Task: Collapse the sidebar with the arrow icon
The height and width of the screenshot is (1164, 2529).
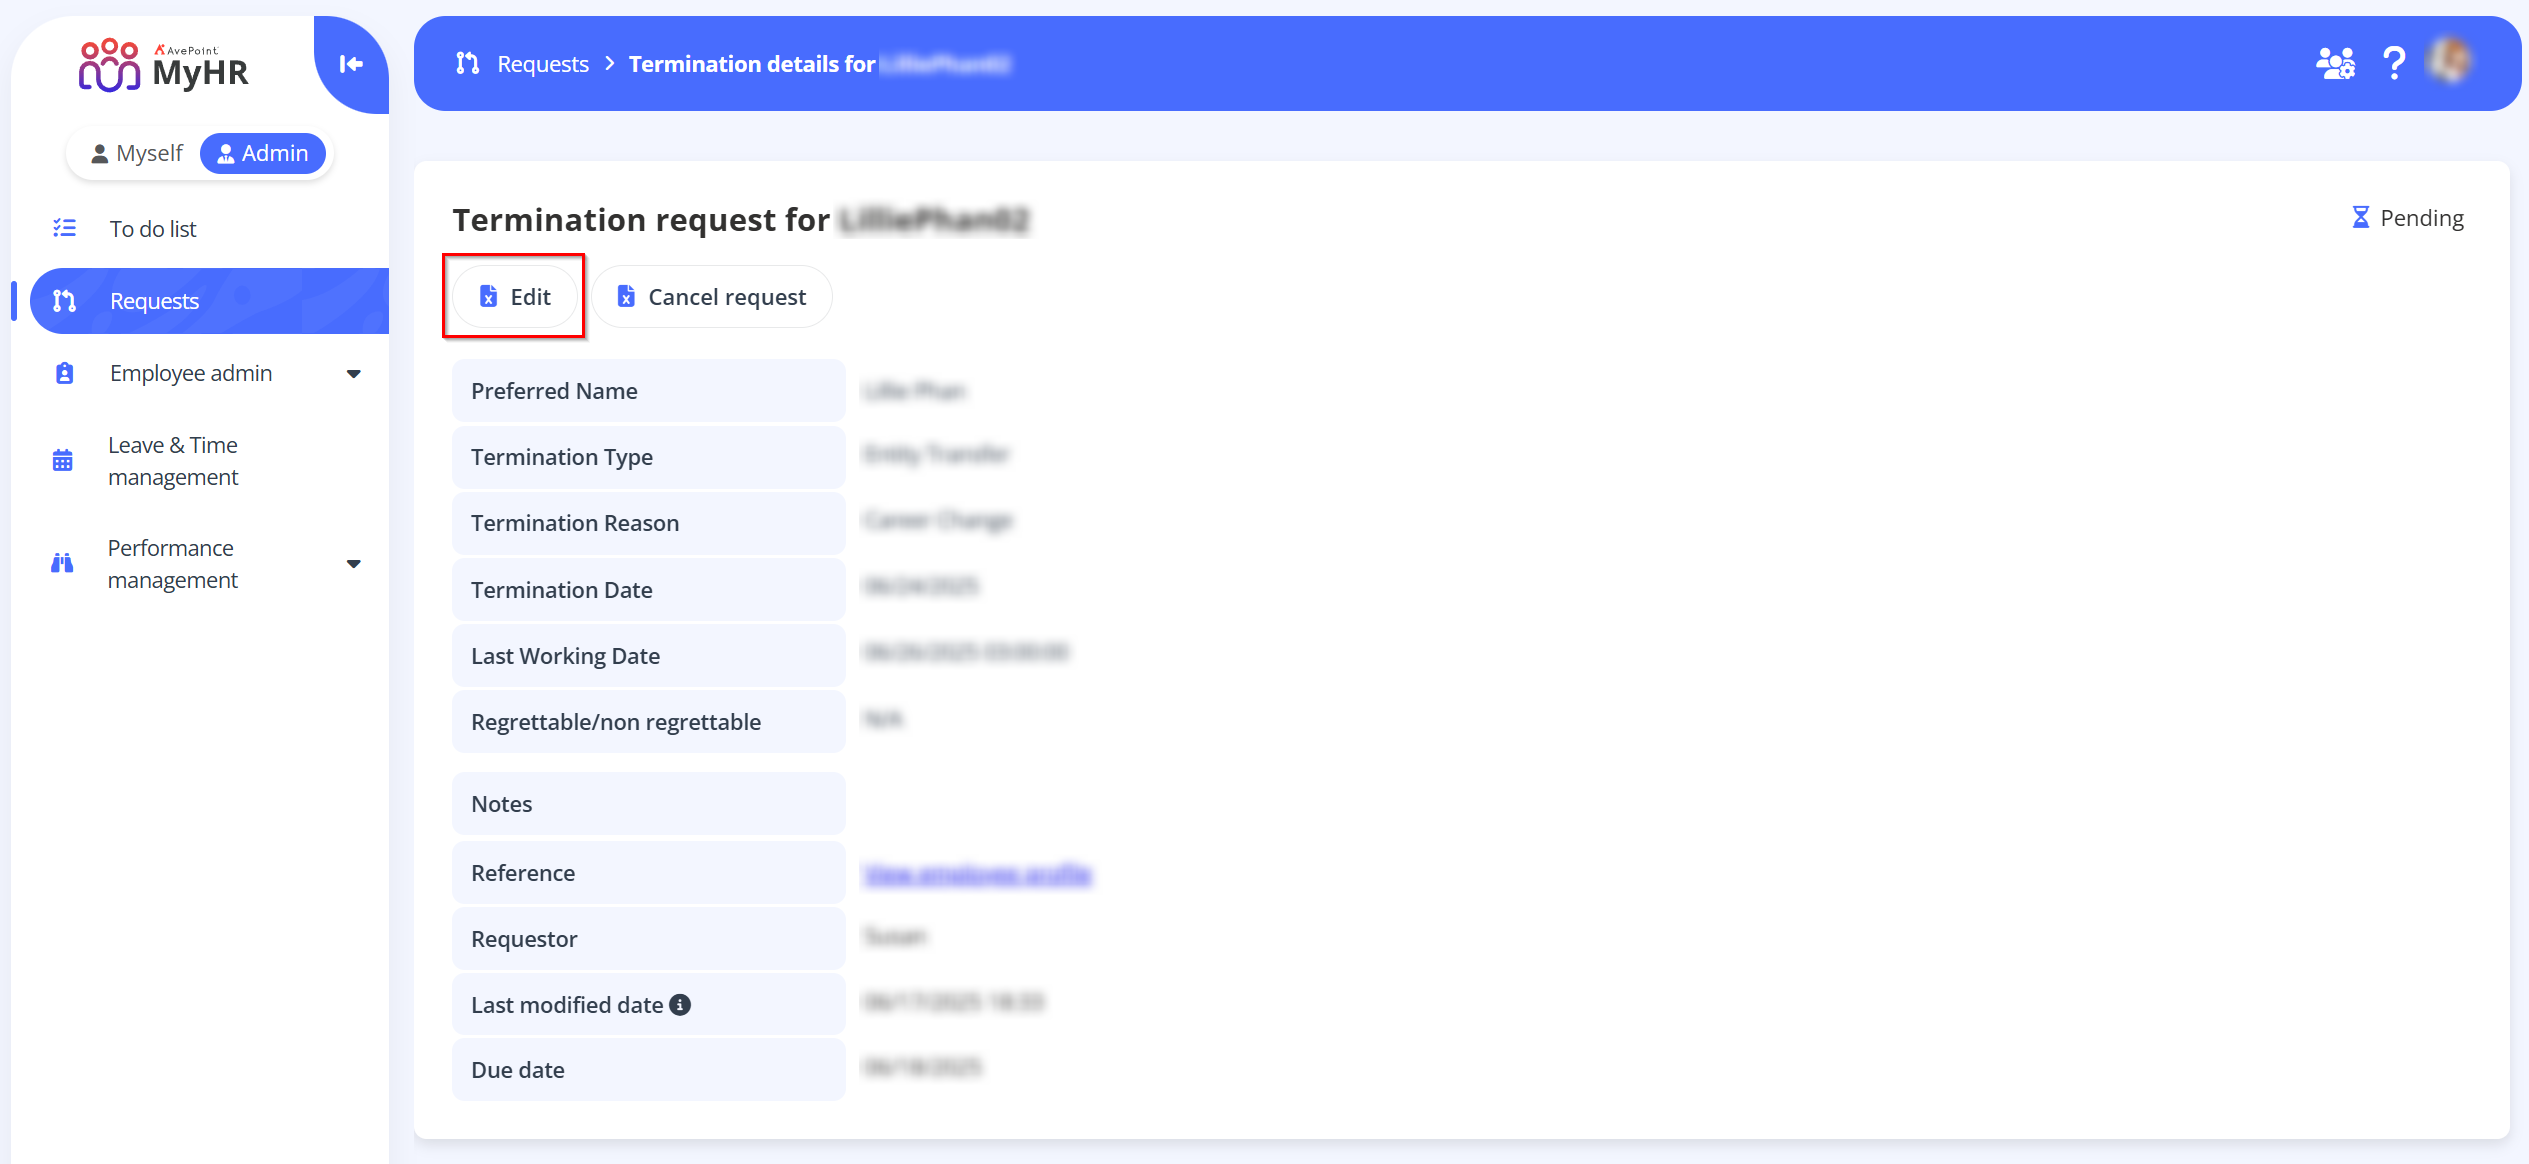Action: point(351,64)
